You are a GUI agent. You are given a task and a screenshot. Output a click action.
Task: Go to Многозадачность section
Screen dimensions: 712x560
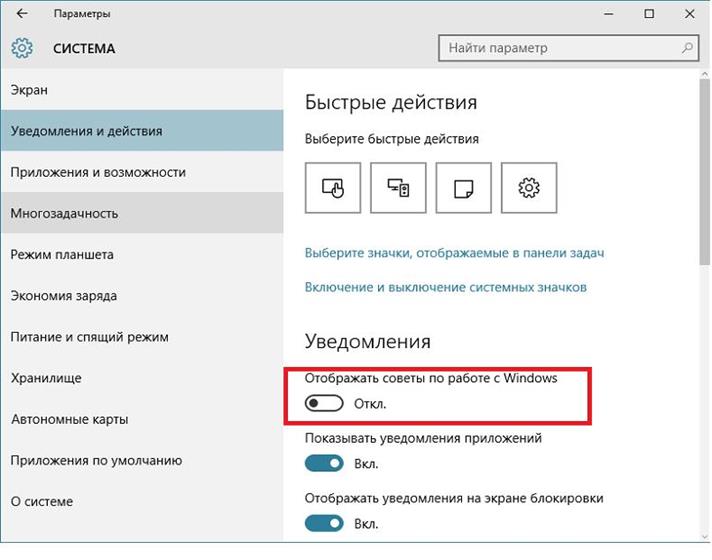[64, 213]
